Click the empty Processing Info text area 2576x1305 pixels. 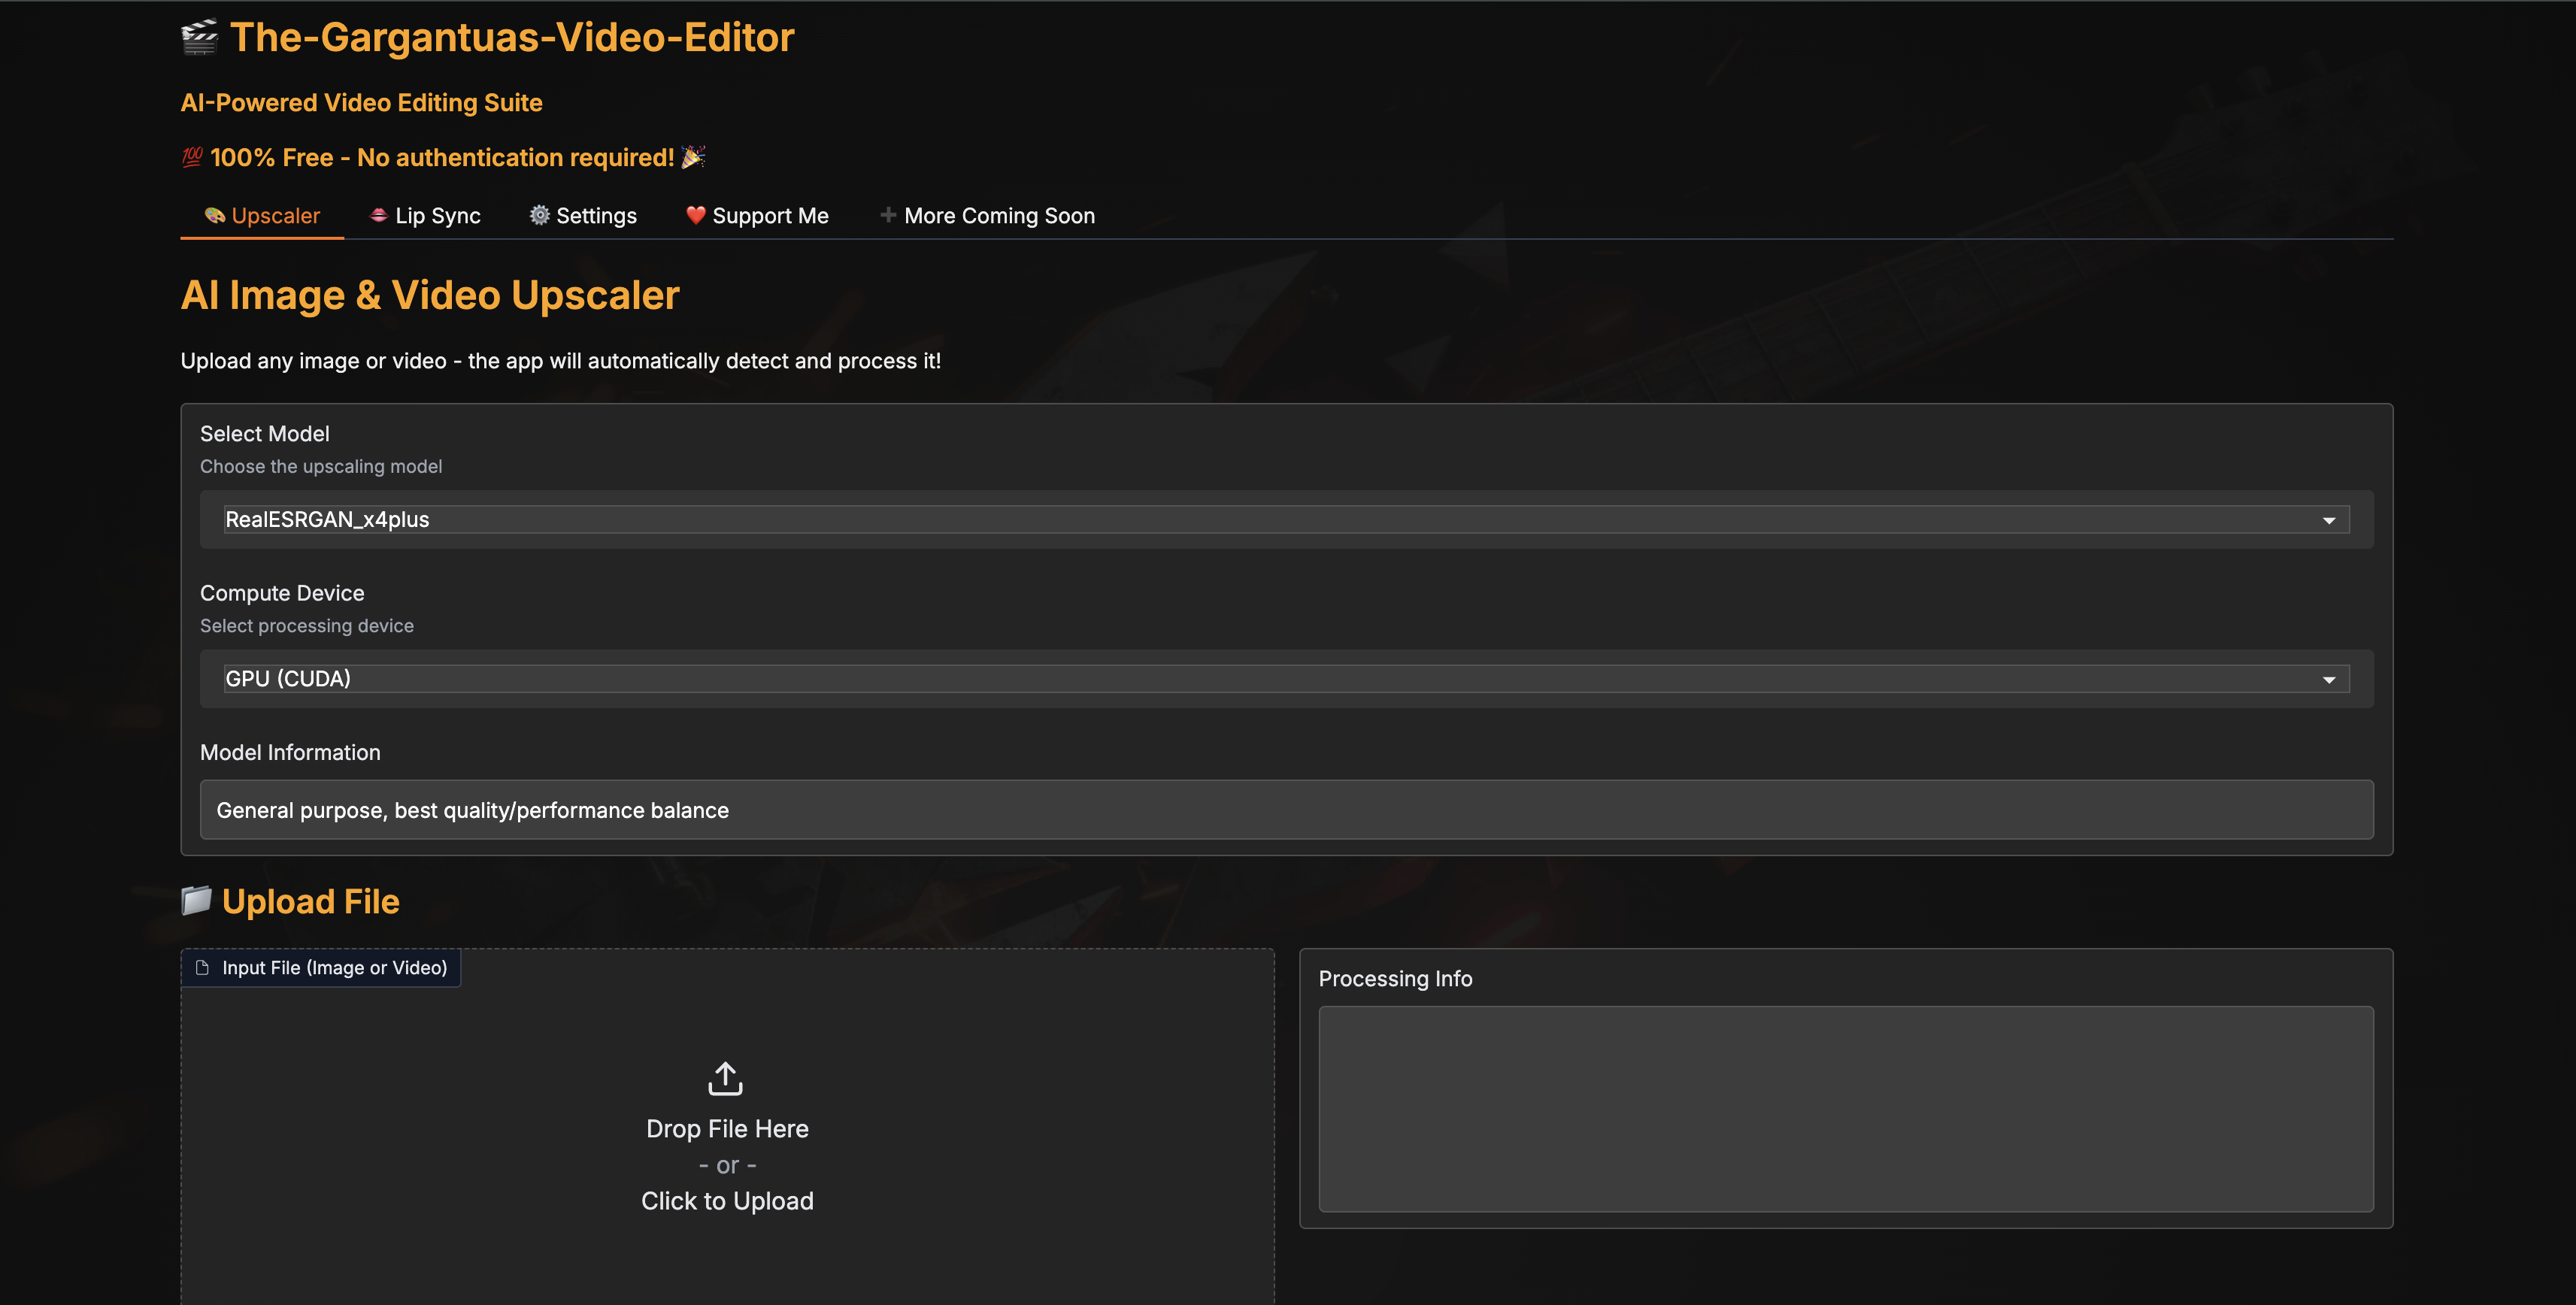[1846, 1109]
